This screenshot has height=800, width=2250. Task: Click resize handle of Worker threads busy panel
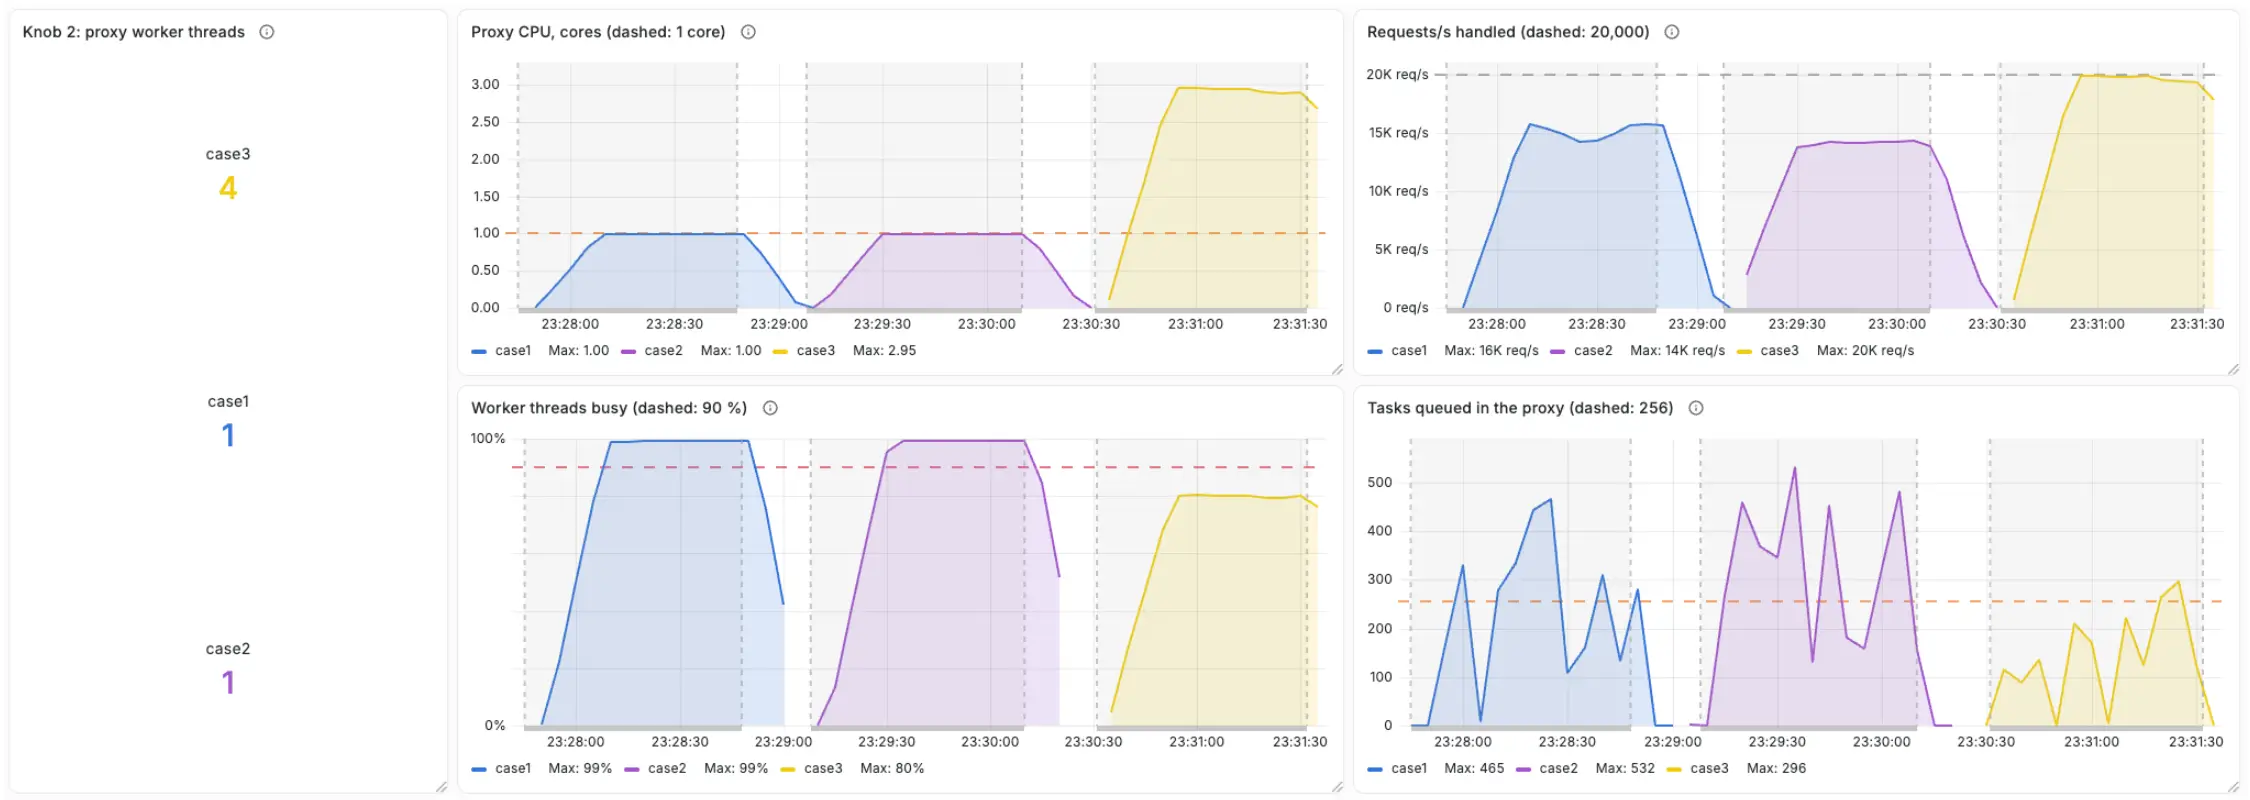point(1337,788)
